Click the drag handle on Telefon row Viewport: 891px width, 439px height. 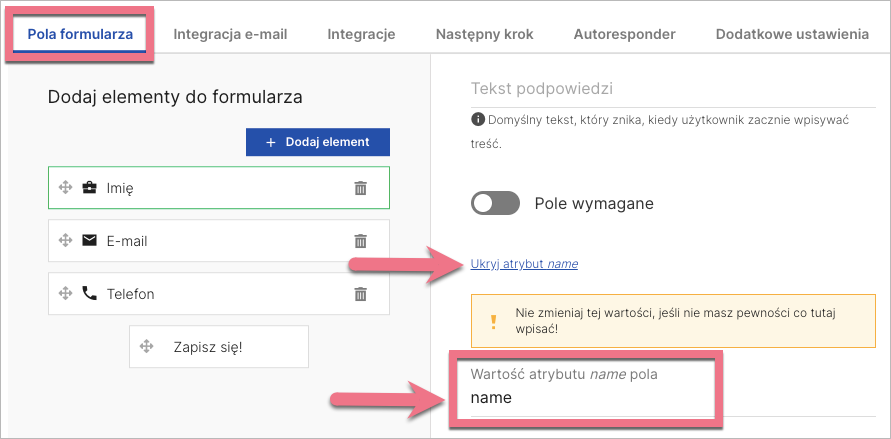[66, 294]
